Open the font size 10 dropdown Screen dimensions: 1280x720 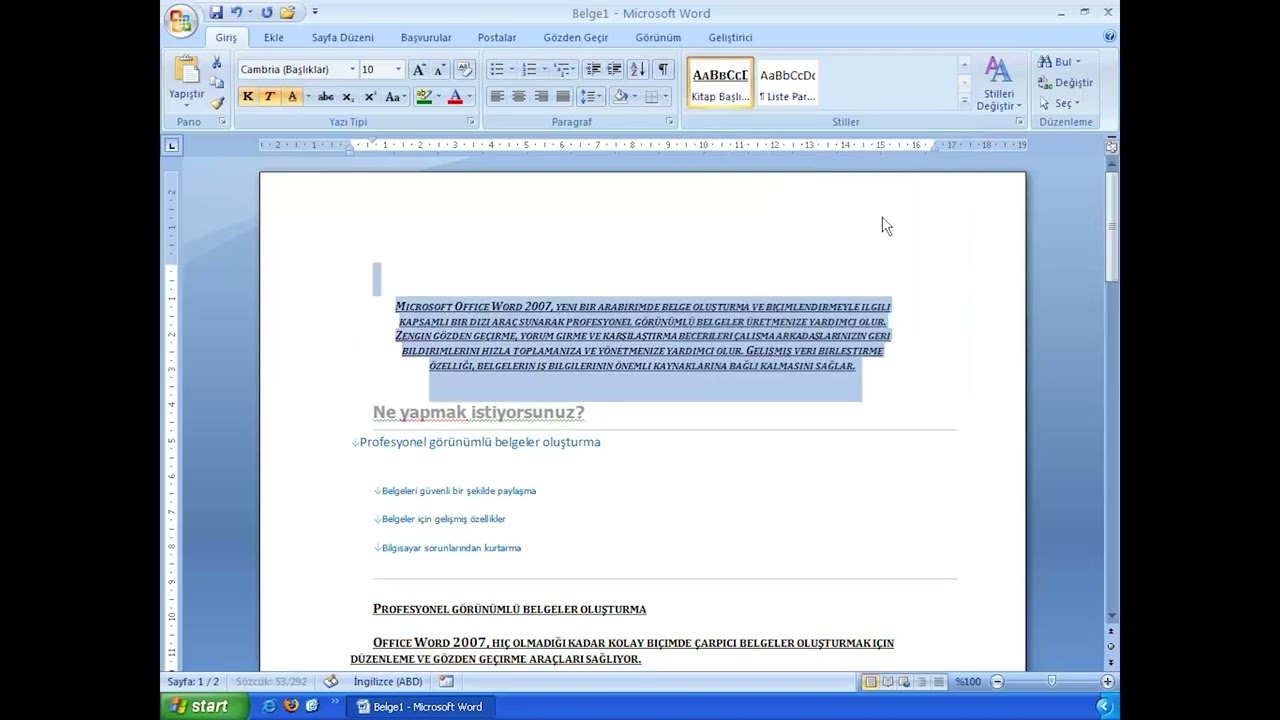click(x=398, y=69)
